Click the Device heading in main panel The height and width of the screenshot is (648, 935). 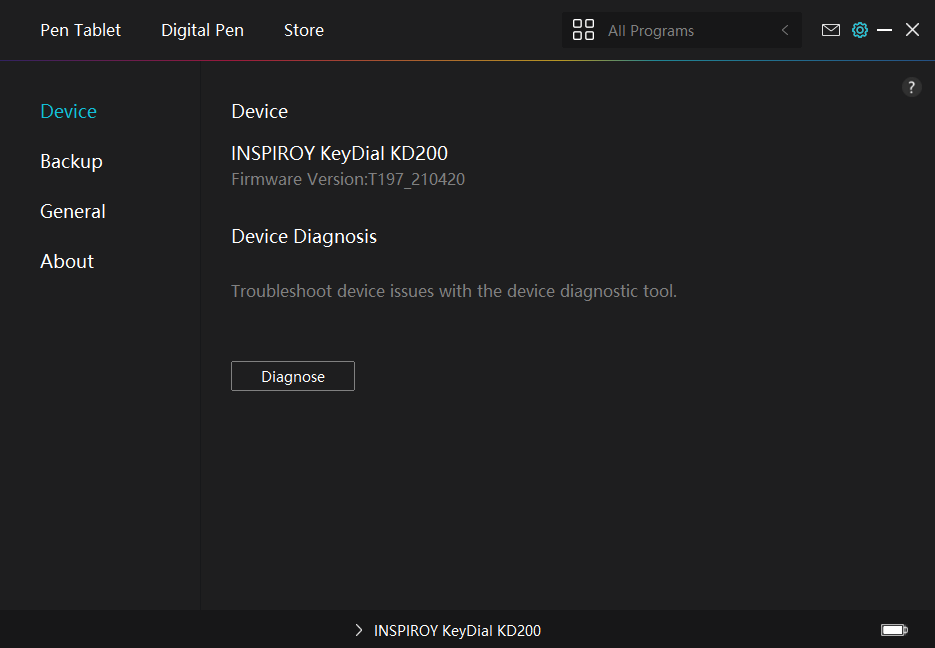tap(259, 111)
